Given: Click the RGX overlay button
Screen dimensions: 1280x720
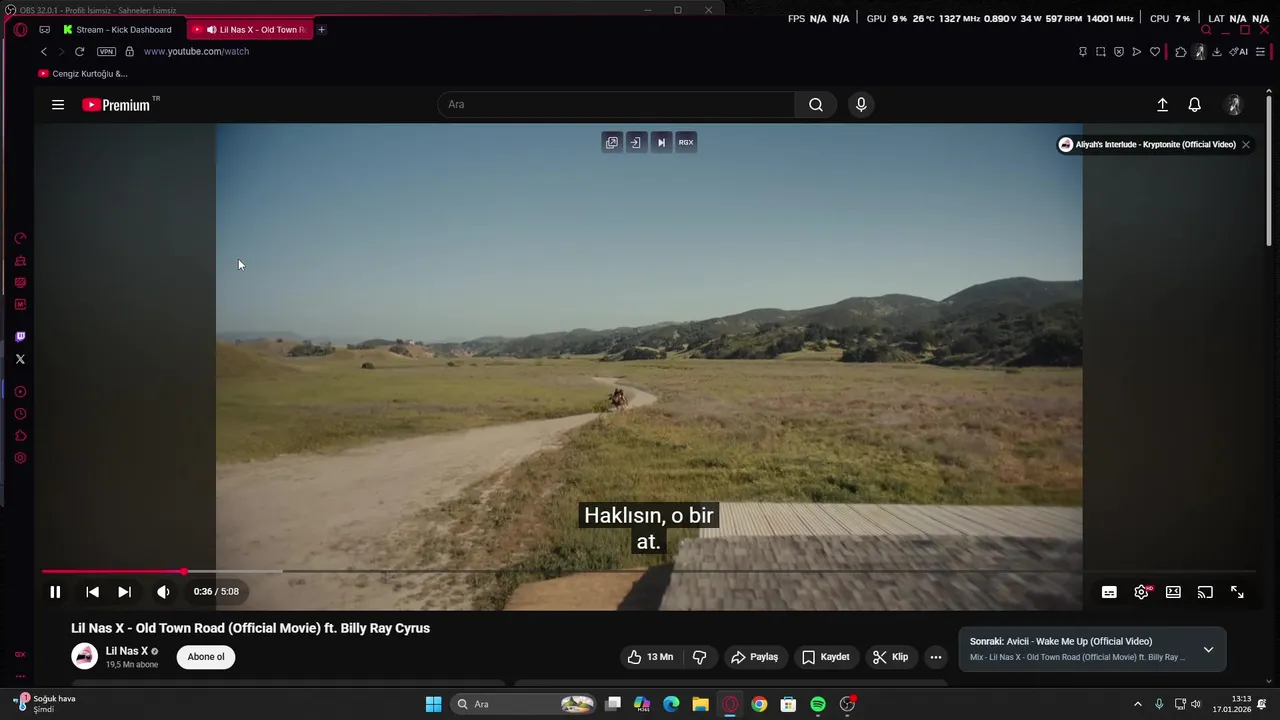Looking at the screenshot, I should [x=686, y=142].
